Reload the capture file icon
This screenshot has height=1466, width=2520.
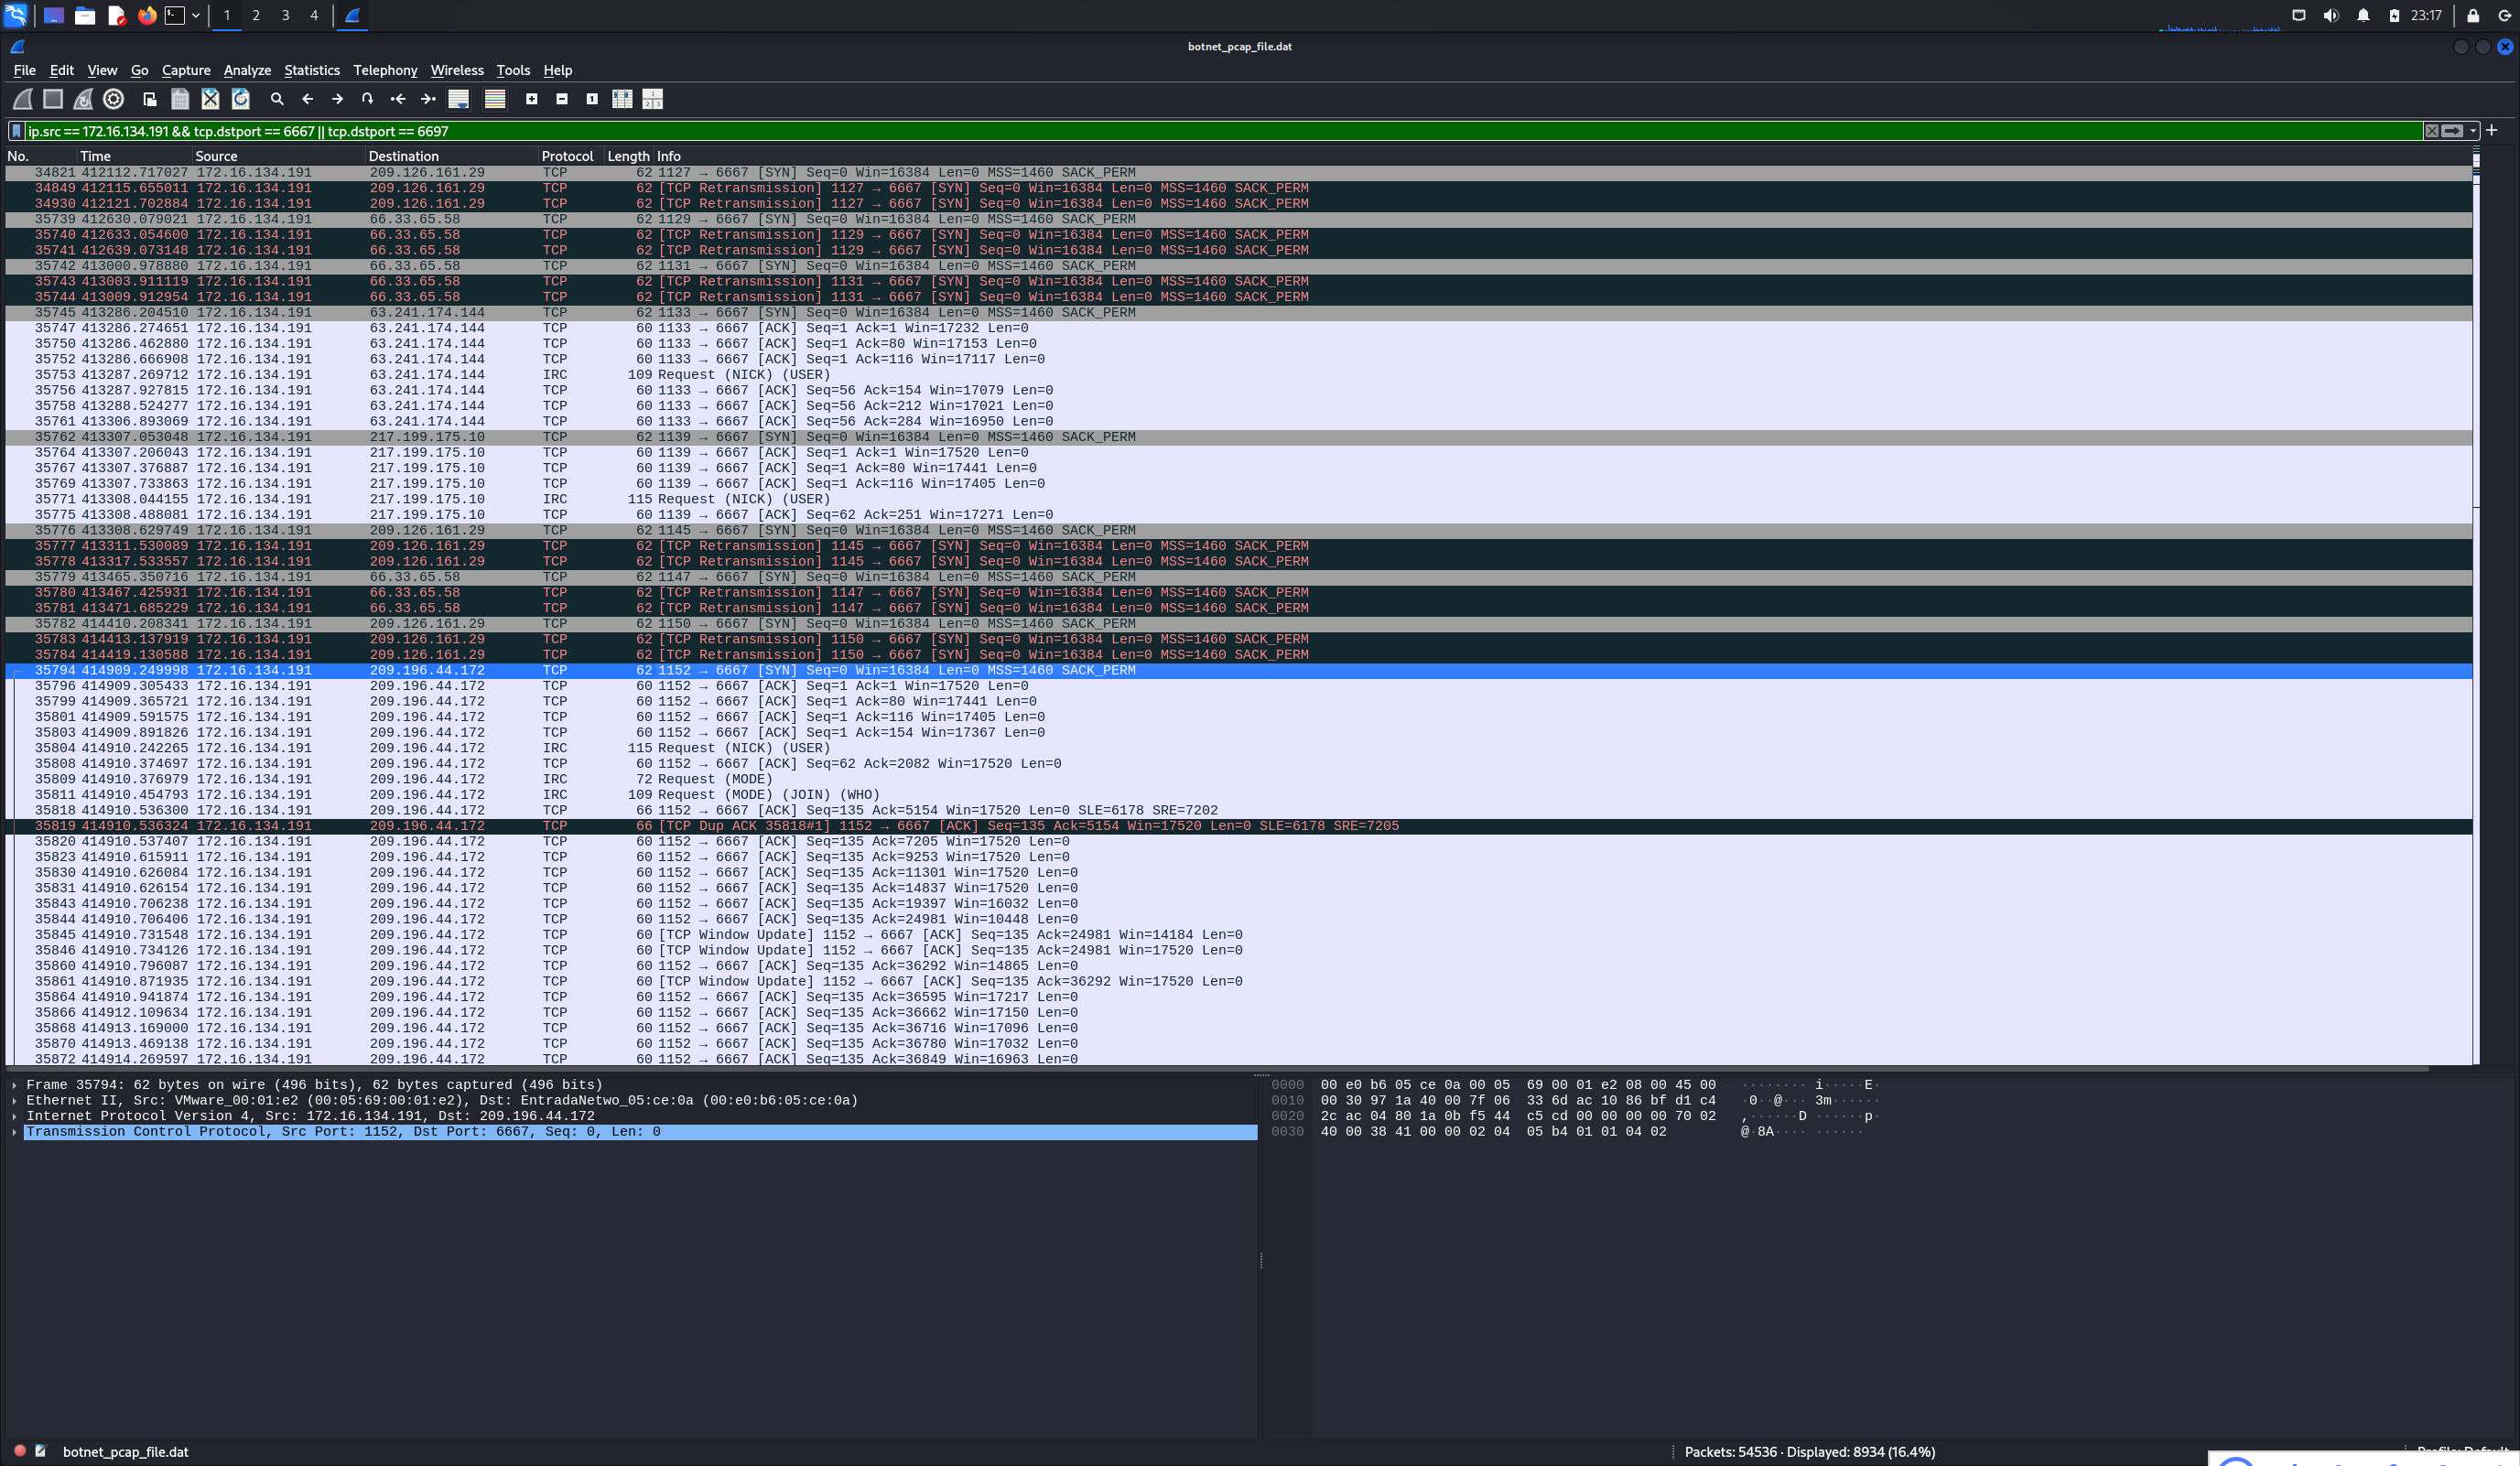[x=240, y=99]
